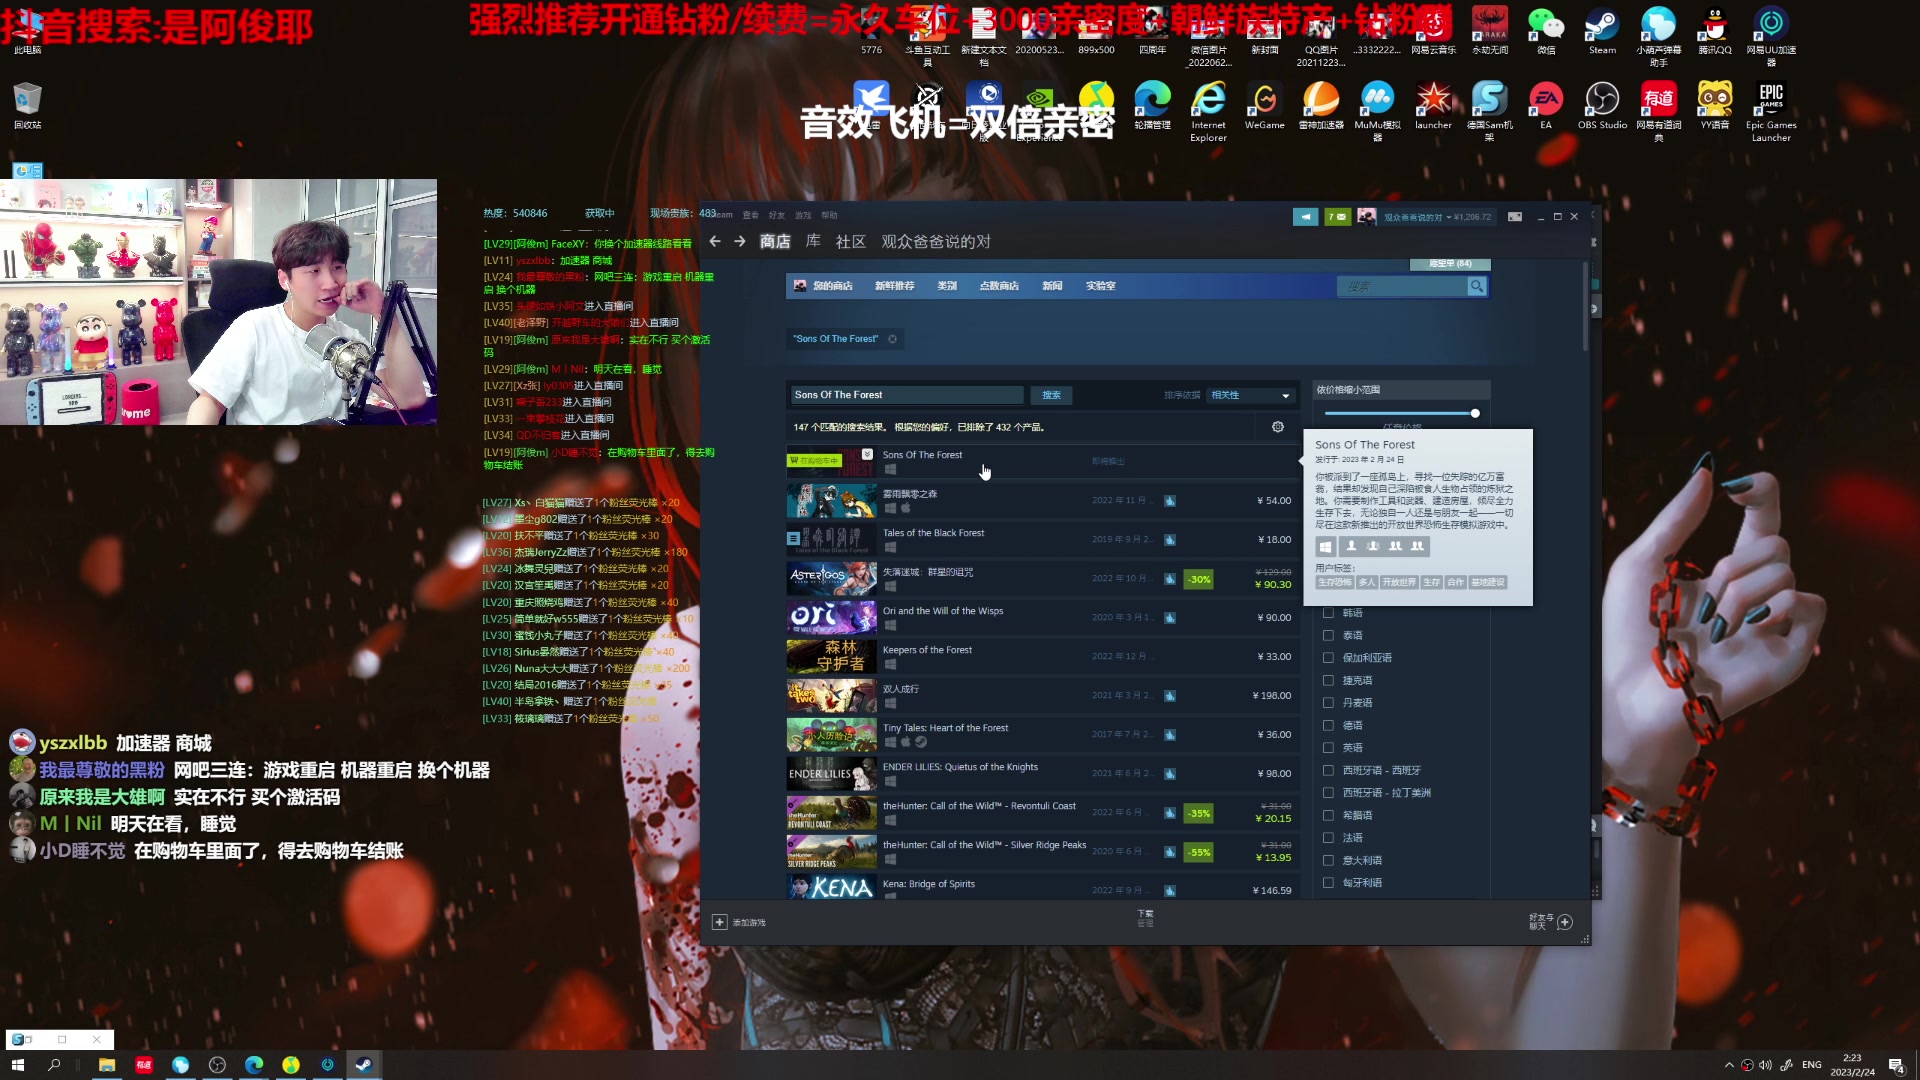The height and width of the screenshot is (1080, 1920).
Task: Open 回收站 Recycle Bin icon
Action: pos(27,106)
